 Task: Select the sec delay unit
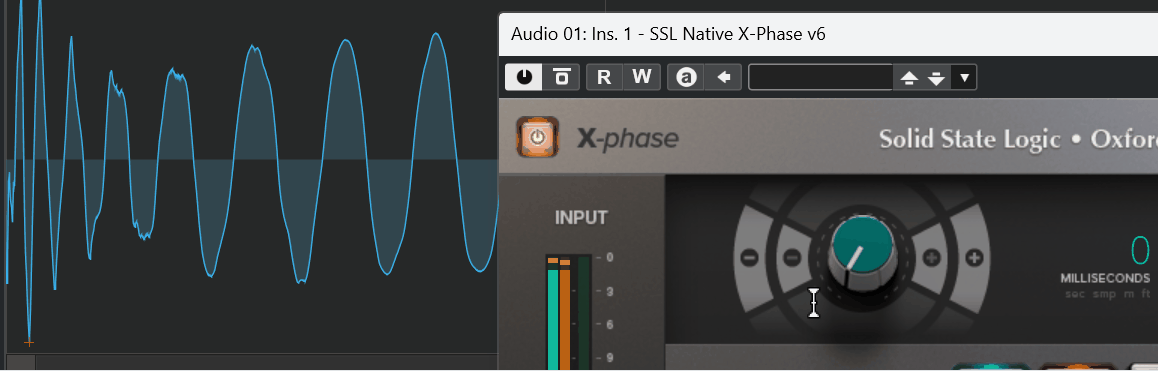pos(1076,294)
